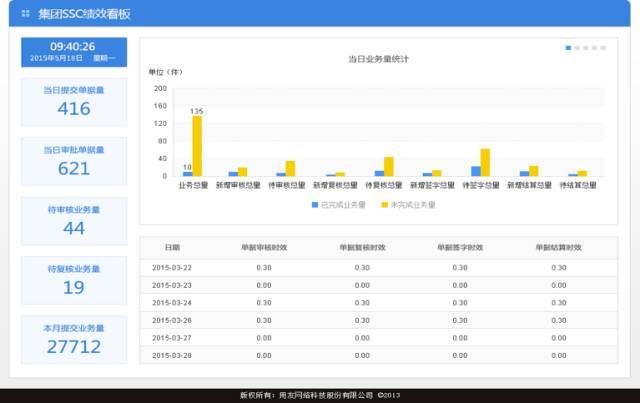Click 单据签字时效 value in 2015-03-26 row
640x403 pixels.
pyautogui.click(x=460, y=321)
